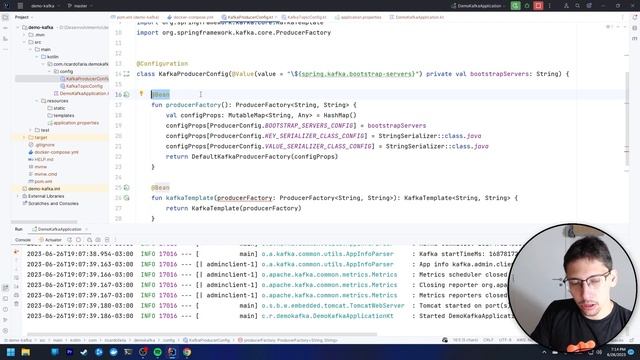
Task: Open the Notifications bell icon
Action: pos(635,18)
